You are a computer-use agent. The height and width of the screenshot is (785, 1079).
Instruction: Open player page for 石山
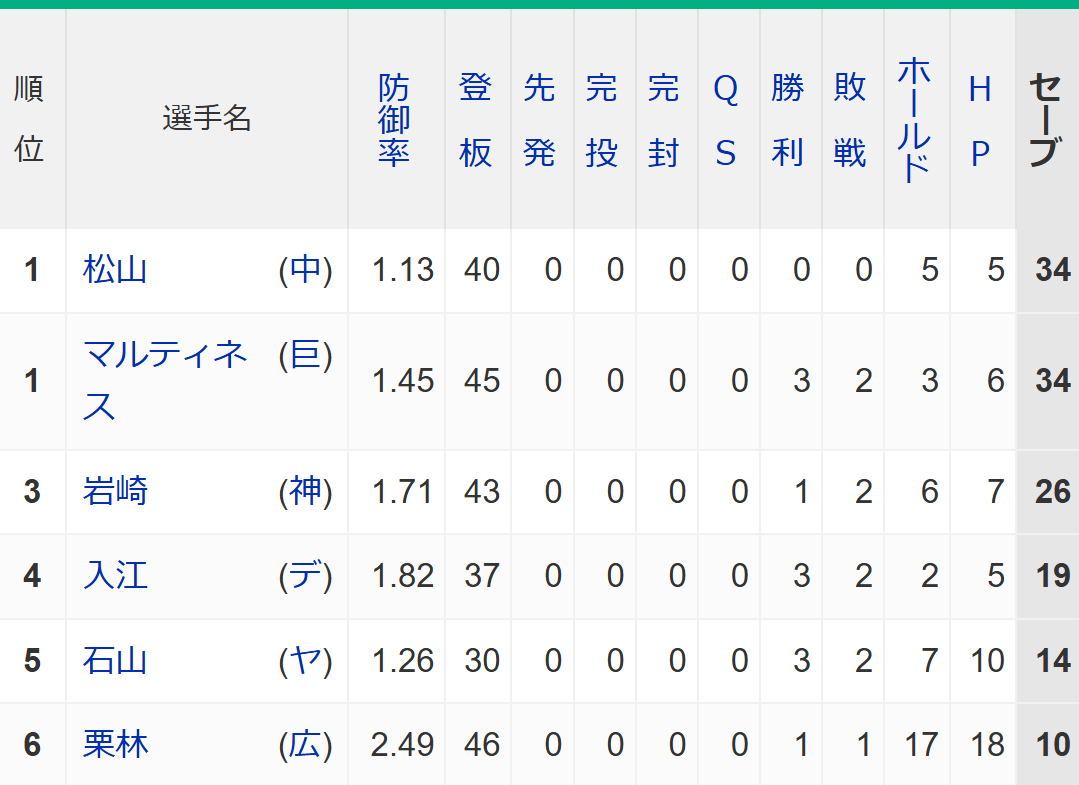coord(115,660)
